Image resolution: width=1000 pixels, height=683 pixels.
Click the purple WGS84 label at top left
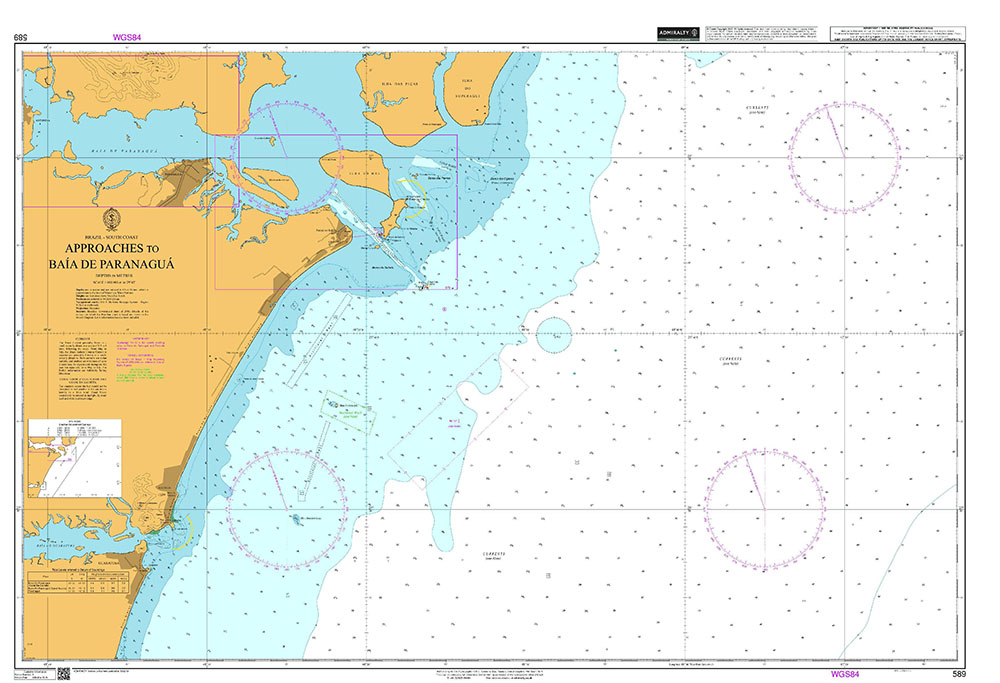[126, 37]
